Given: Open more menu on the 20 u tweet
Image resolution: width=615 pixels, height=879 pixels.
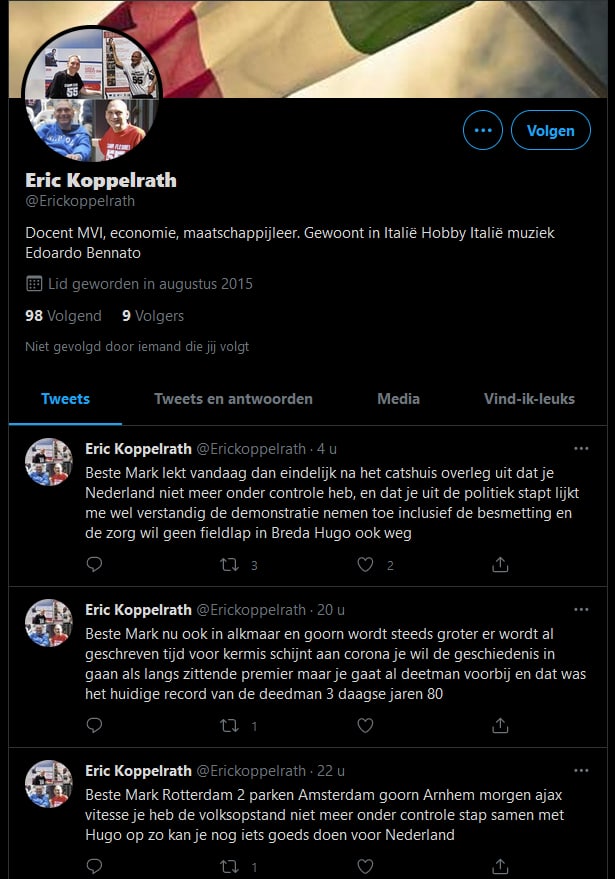Looking at the screenshot, I should 581,609.
